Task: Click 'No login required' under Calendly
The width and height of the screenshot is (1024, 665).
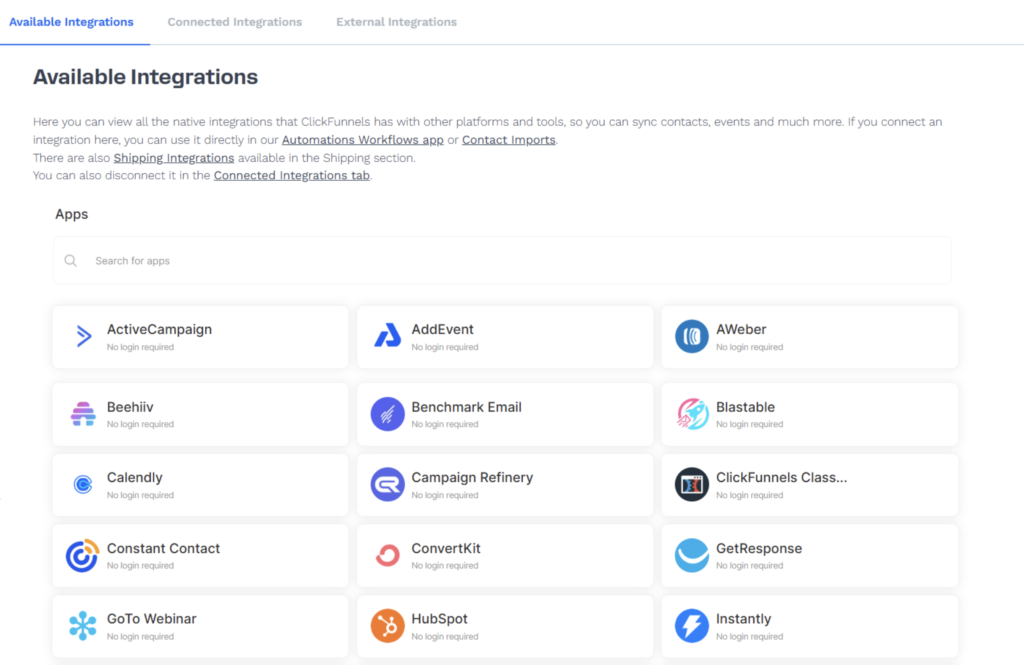Action: click(x=140, y=495)
